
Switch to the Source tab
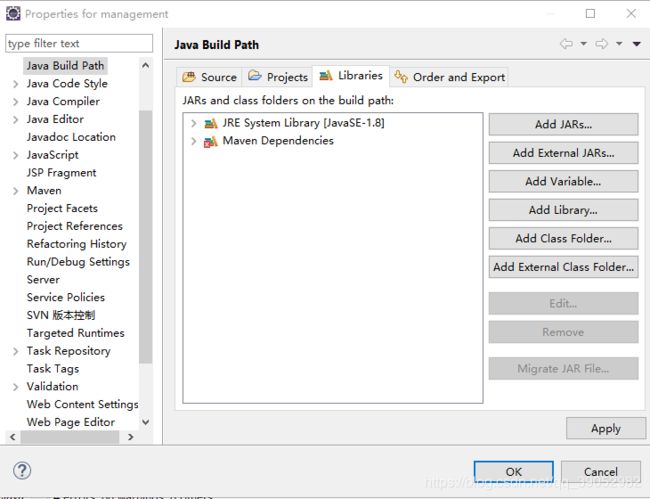(209, 77)
